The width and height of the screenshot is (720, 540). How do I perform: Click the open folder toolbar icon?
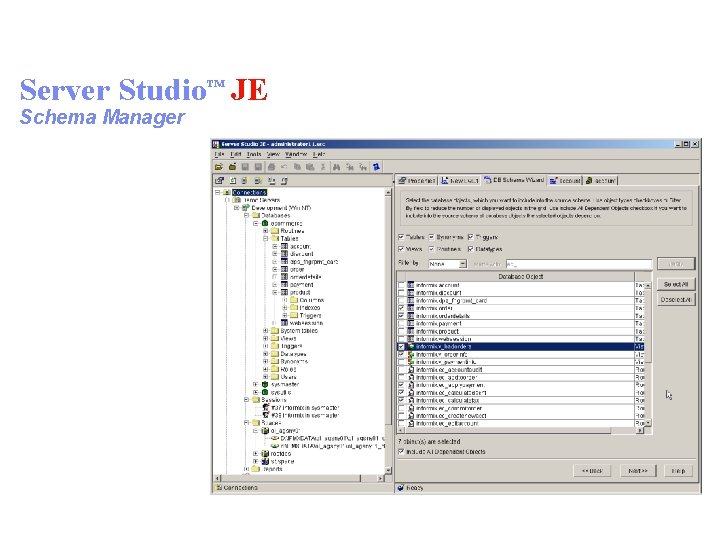[219, 167]
